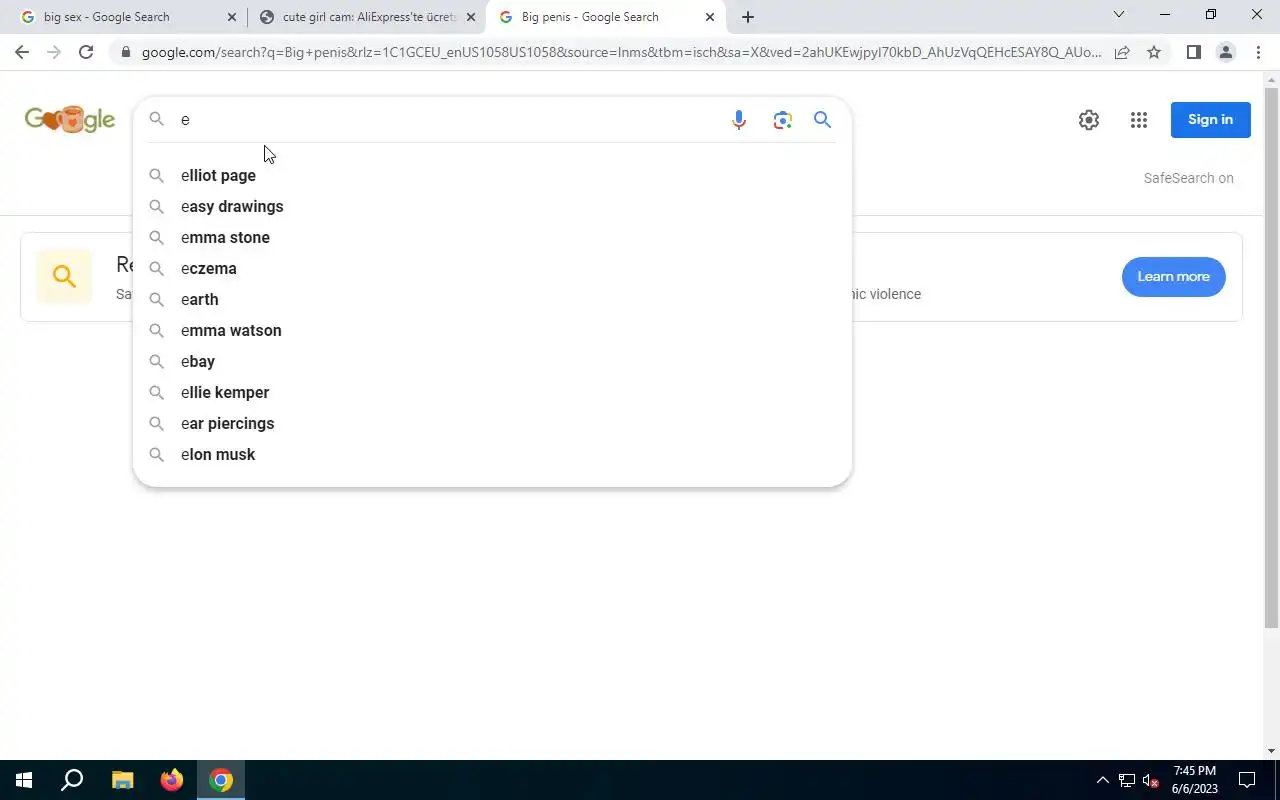Bookmark this tab with the star
Image resolution: width=1280 pixels, height=800 pixels.
pyautogui.click(x=1154, y=52)
